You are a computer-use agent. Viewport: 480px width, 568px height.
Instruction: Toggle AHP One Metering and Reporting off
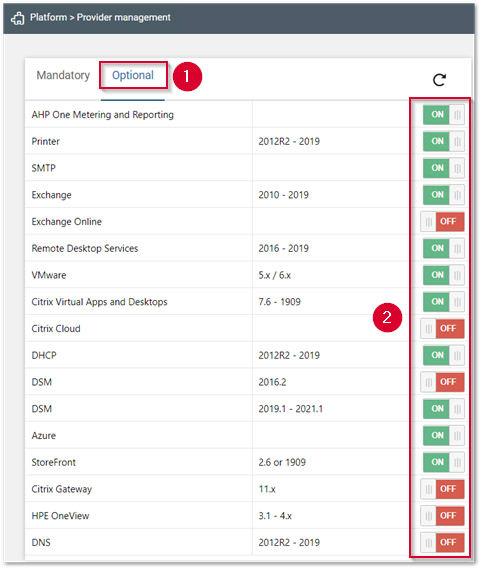click(x=443, y=114)
